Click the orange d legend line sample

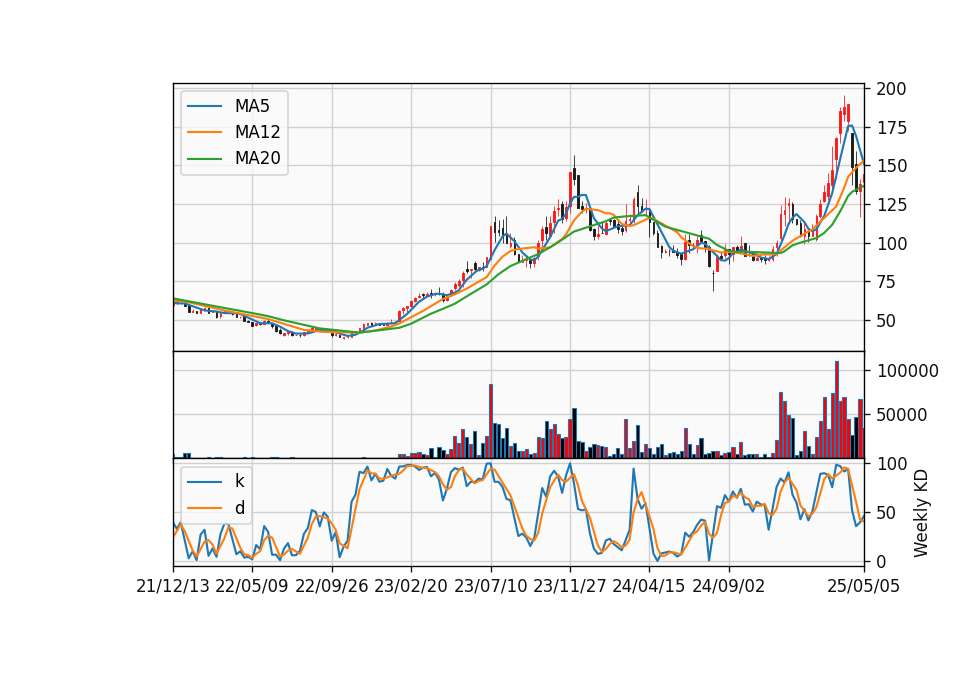(x=204, y=508)
